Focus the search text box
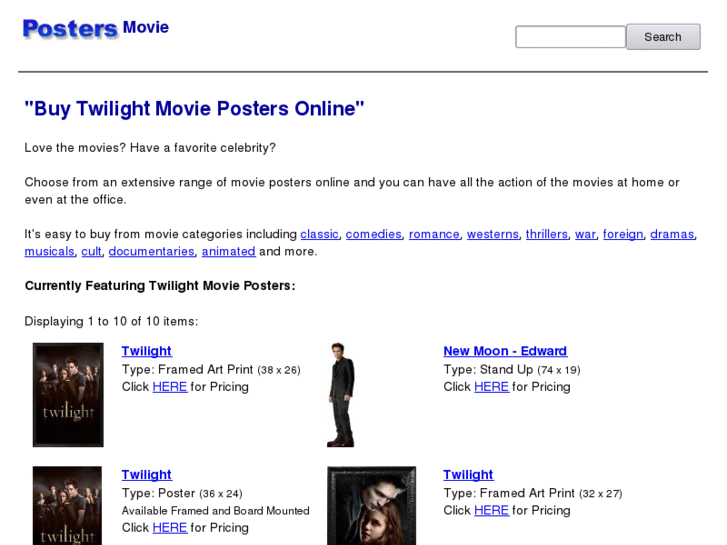This screenshot has height=545, width=727. (x=570, y=37)
